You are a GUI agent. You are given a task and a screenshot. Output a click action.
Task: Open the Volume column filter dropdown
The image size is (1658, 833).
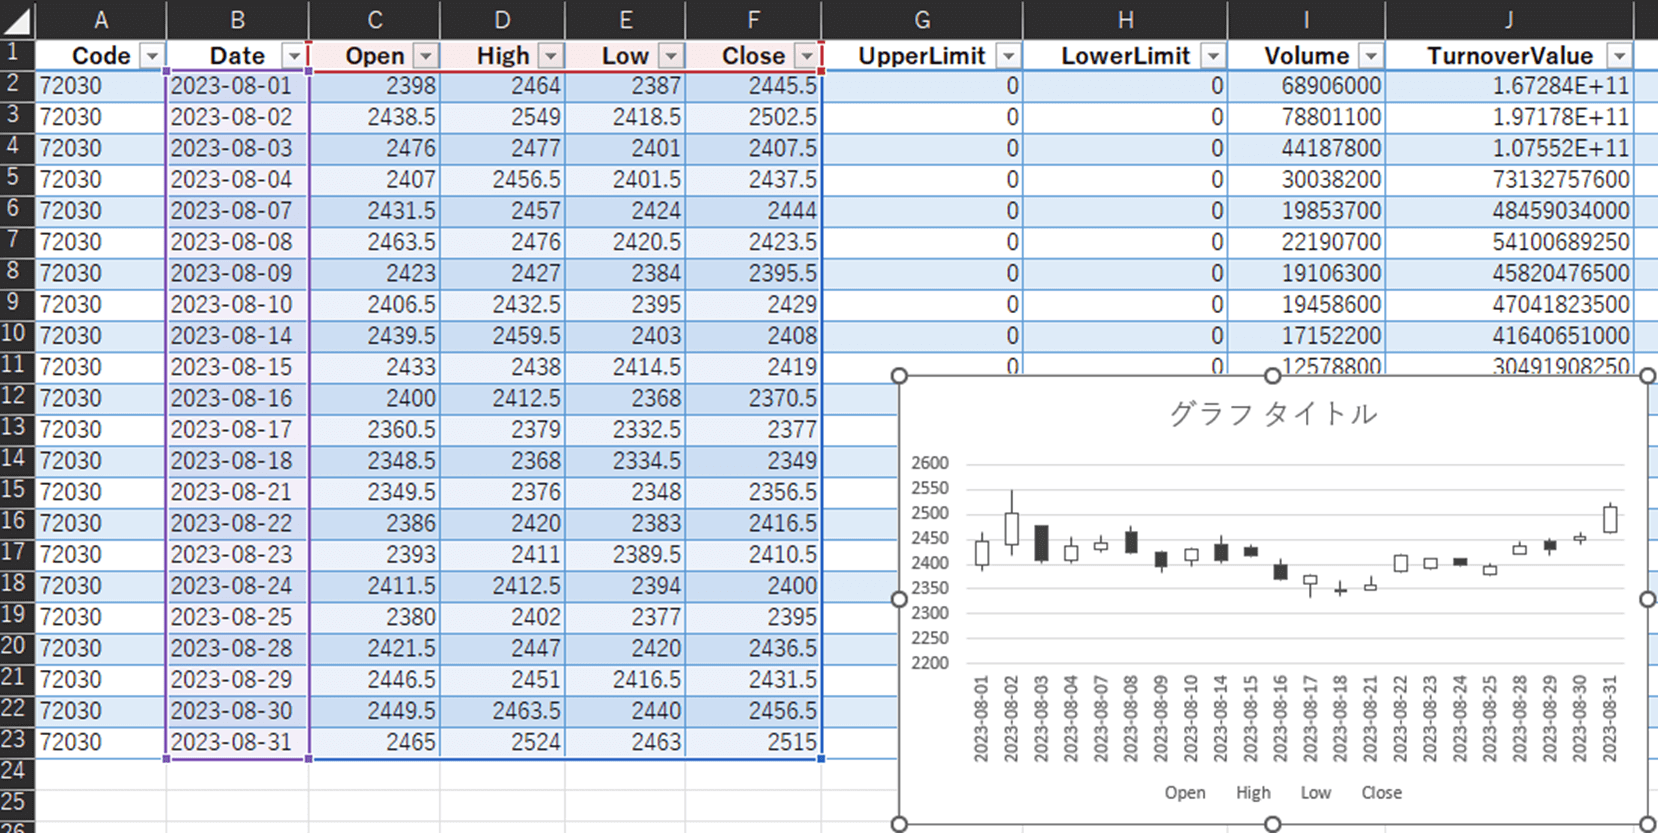coord(1371,56)
